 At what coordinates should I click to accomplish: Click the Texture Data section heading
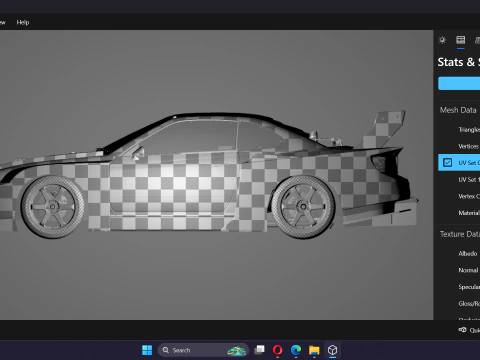click(460, 234)
